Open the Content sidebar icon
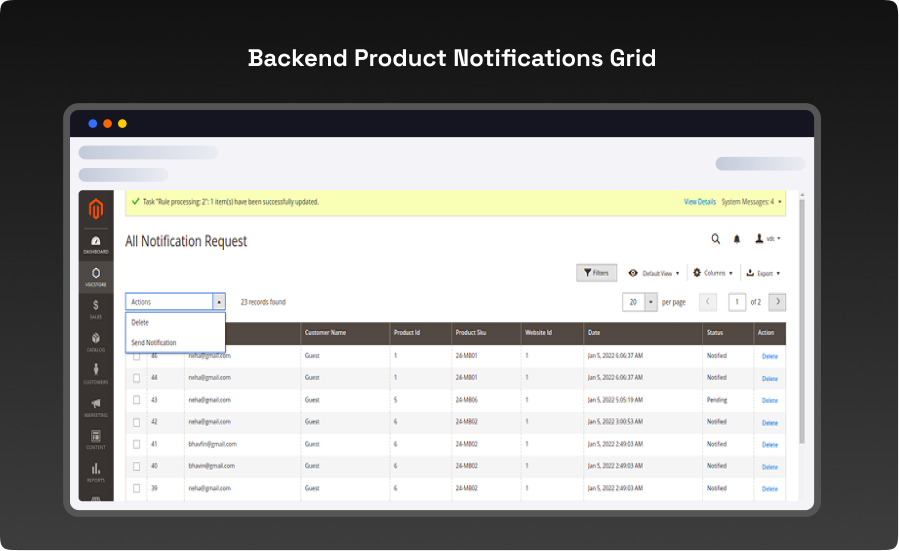Screen dimensions: 899x551 [x=96, y=440]
